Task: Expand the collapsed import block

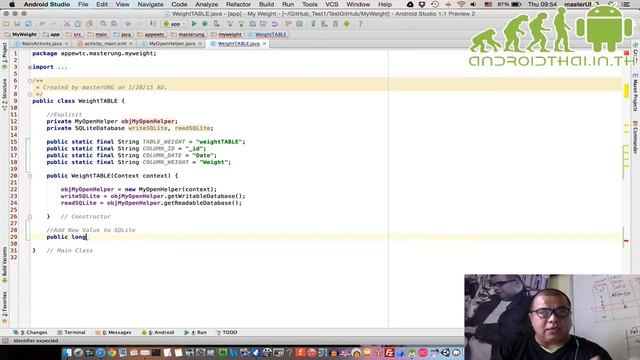Action: coord(30,67)
